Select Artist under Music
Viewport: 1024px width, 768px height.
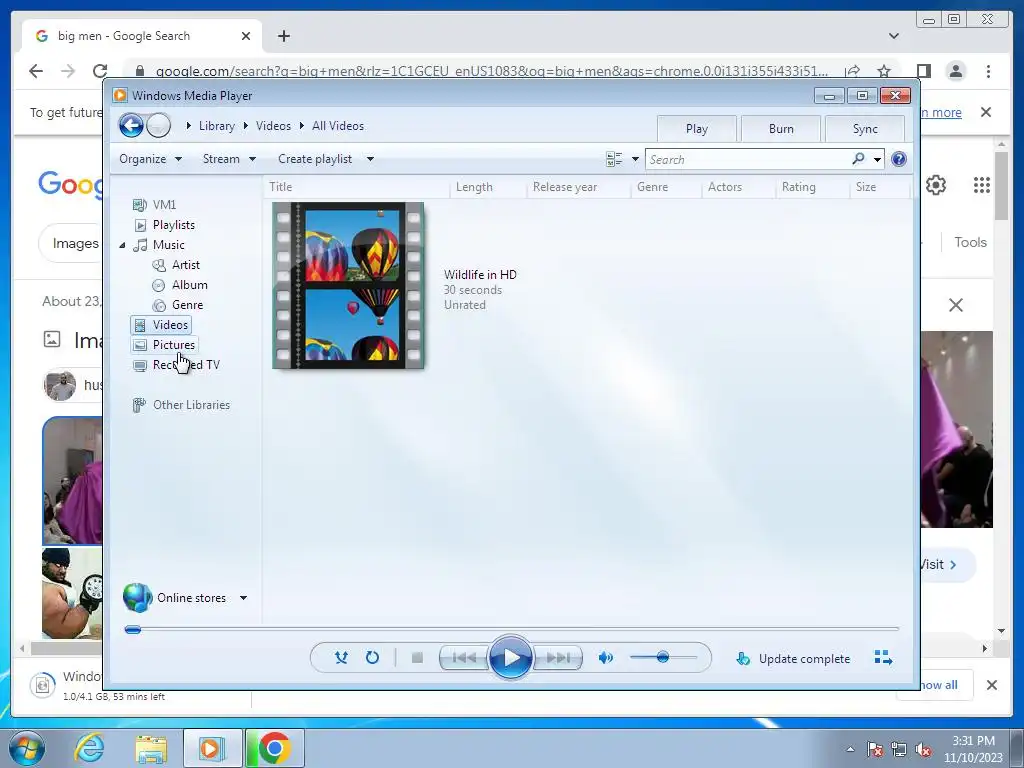pyautogui.click(x=176, y=264)
